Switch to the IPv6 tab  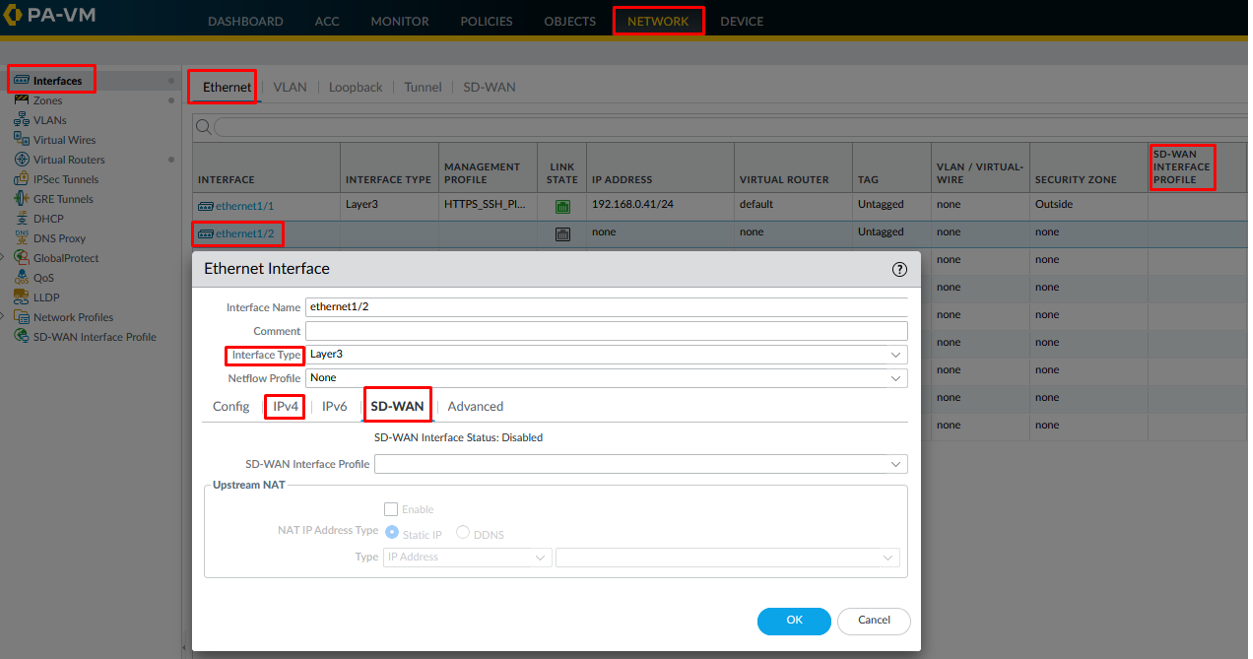tap(334, 407)
